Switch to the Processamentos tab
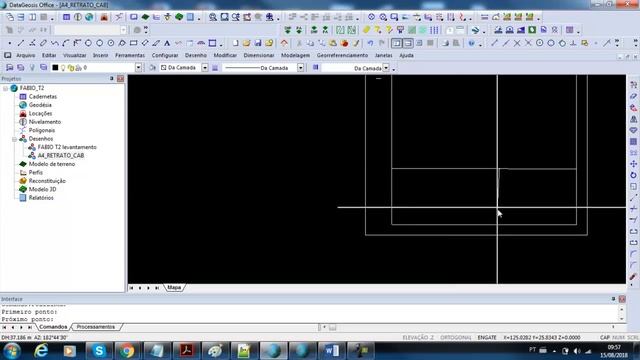Image resolution: width=640 pixels, height=360 pixels. pyautogui.click(x=96, y=327)
